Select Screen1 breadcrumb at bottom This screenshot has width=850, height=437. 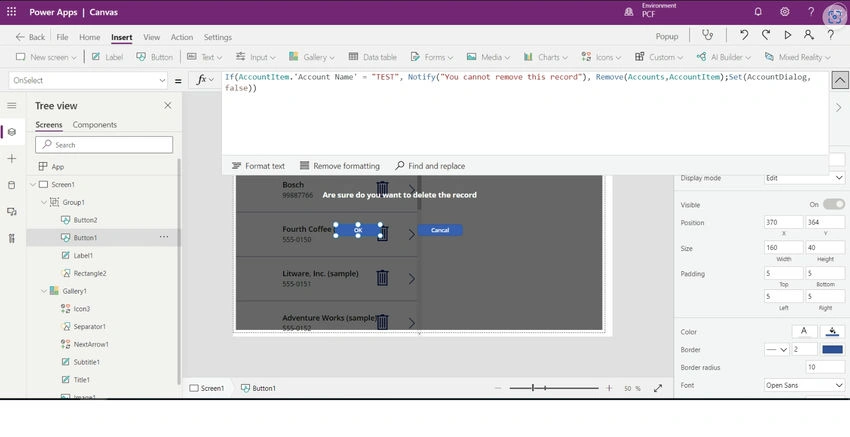[x=207, y=388]
